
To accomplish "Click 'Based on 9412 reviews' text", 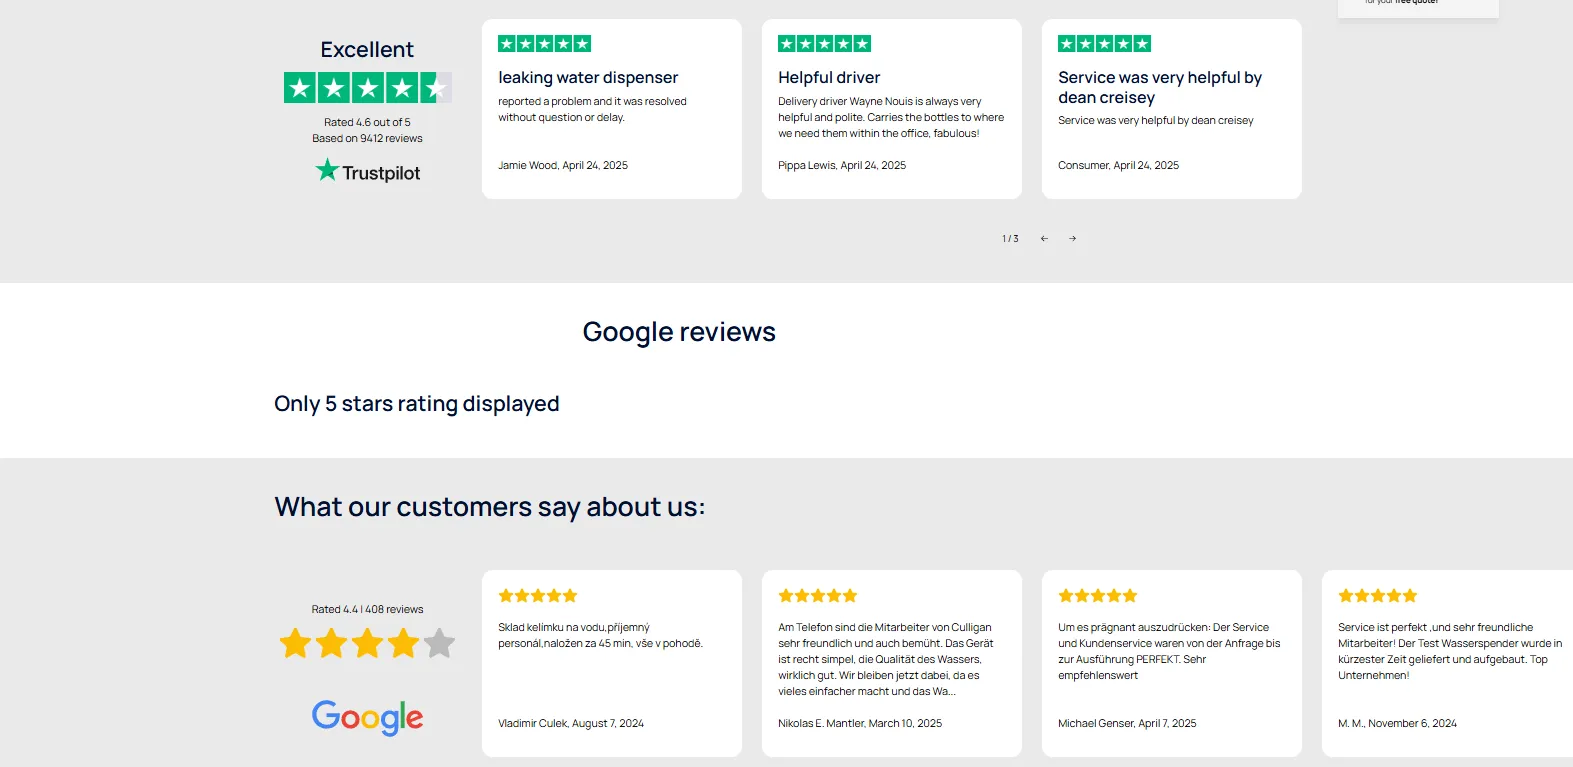I will coord(367,138).
